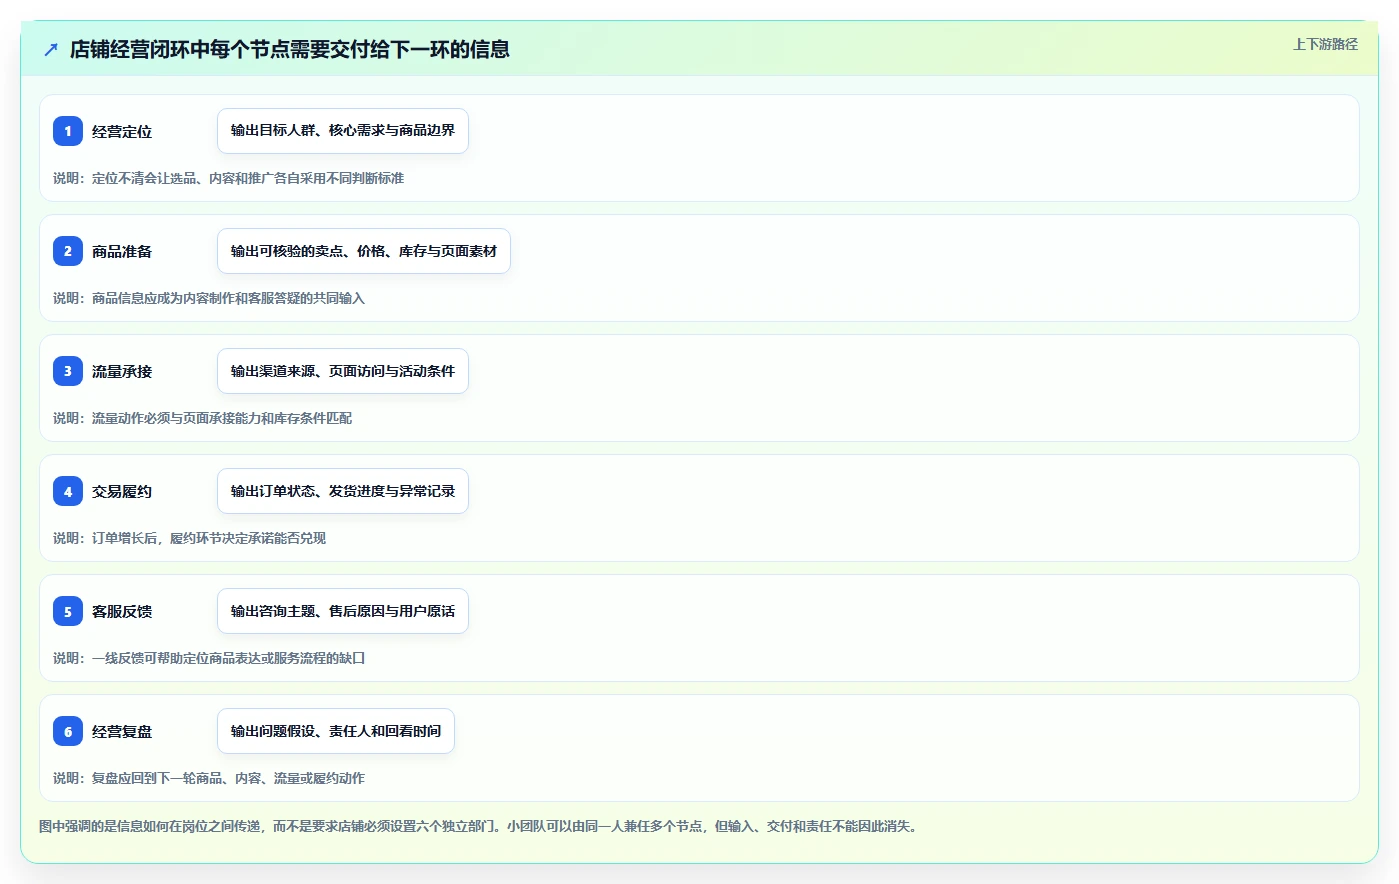Click the number 2 badge for 商品准备

(68, 251)
